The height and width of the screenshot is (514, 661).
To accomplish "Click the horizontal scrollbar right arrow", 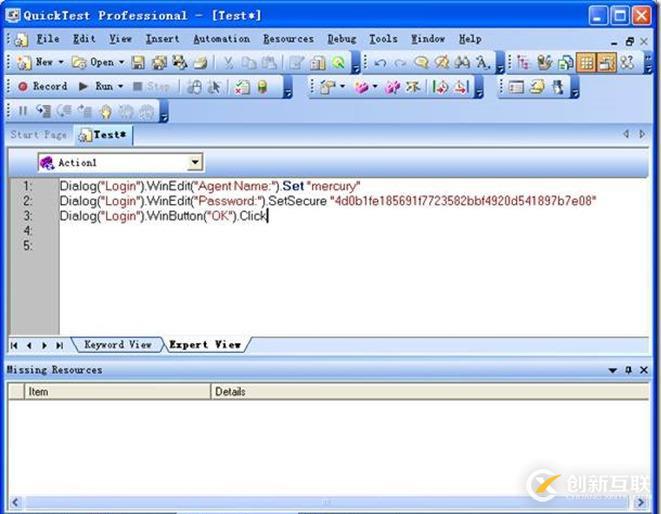I will pyautogui.click(x=641, y=502).
